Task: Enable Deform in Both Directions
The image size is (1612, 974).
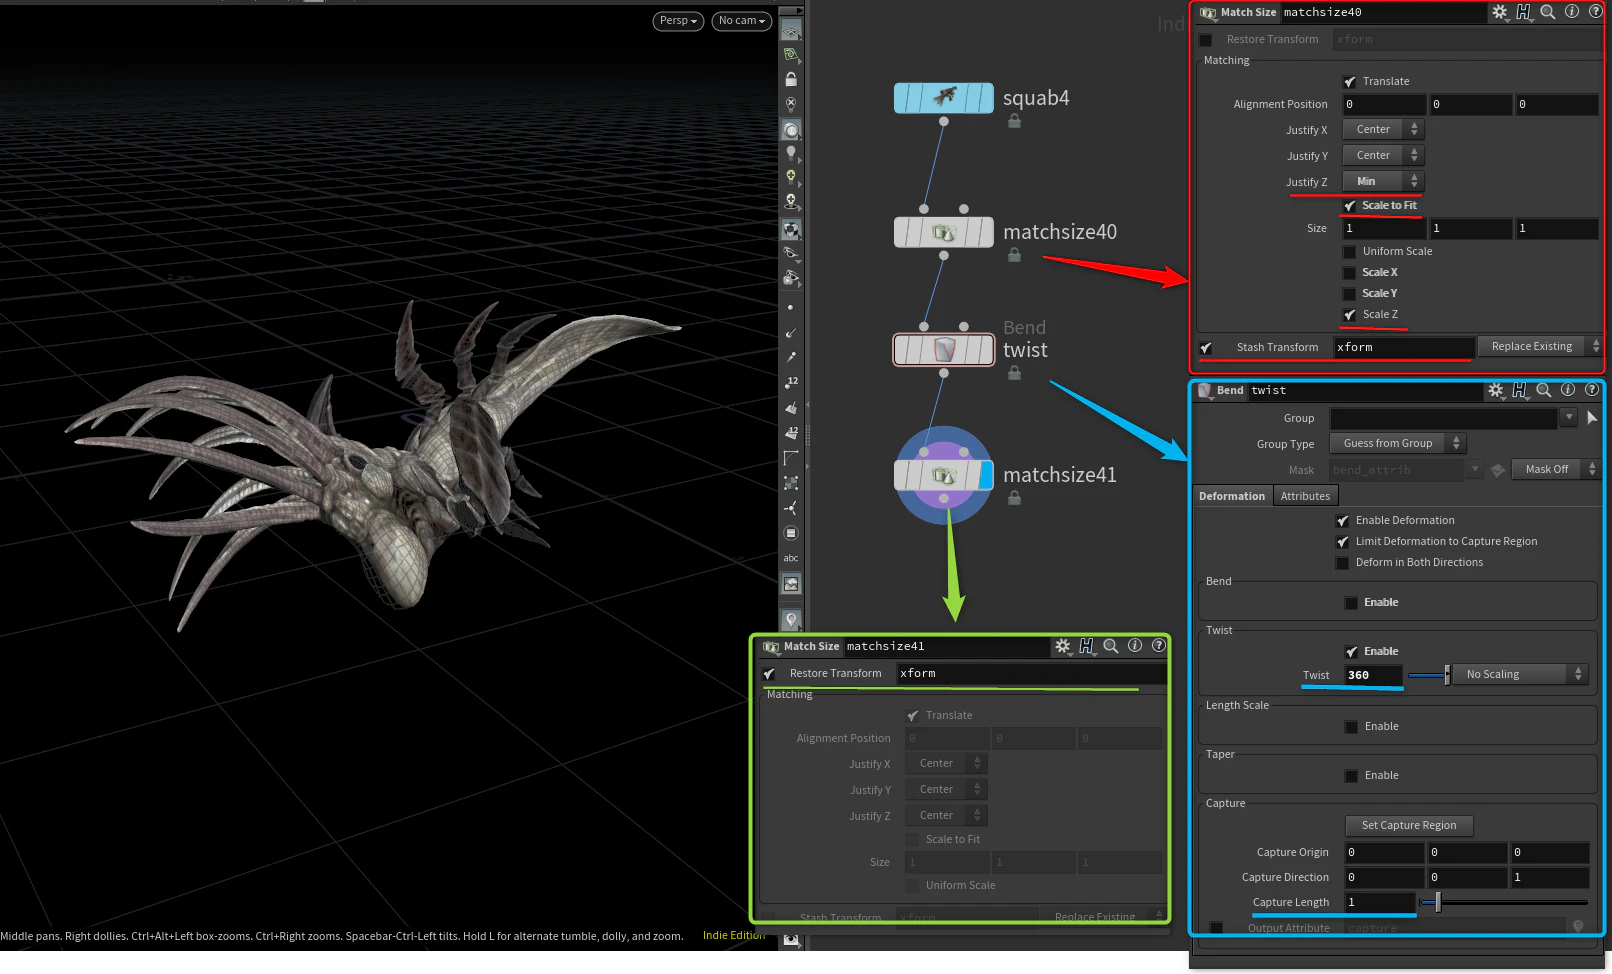Action: [1342, 563]
